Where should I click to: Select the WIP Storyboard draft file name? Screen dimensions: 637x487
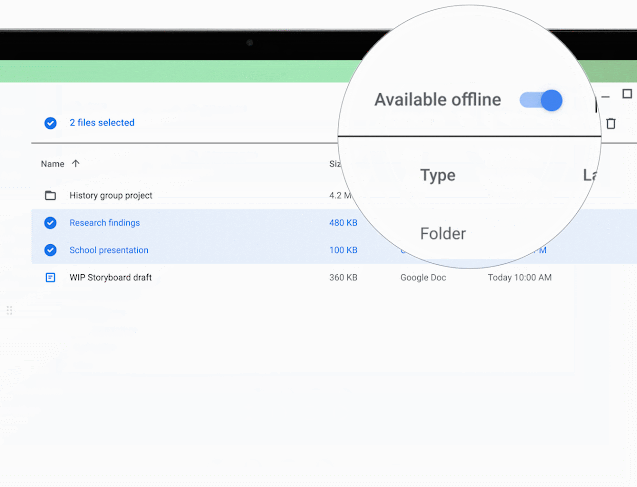click(110, 277)
